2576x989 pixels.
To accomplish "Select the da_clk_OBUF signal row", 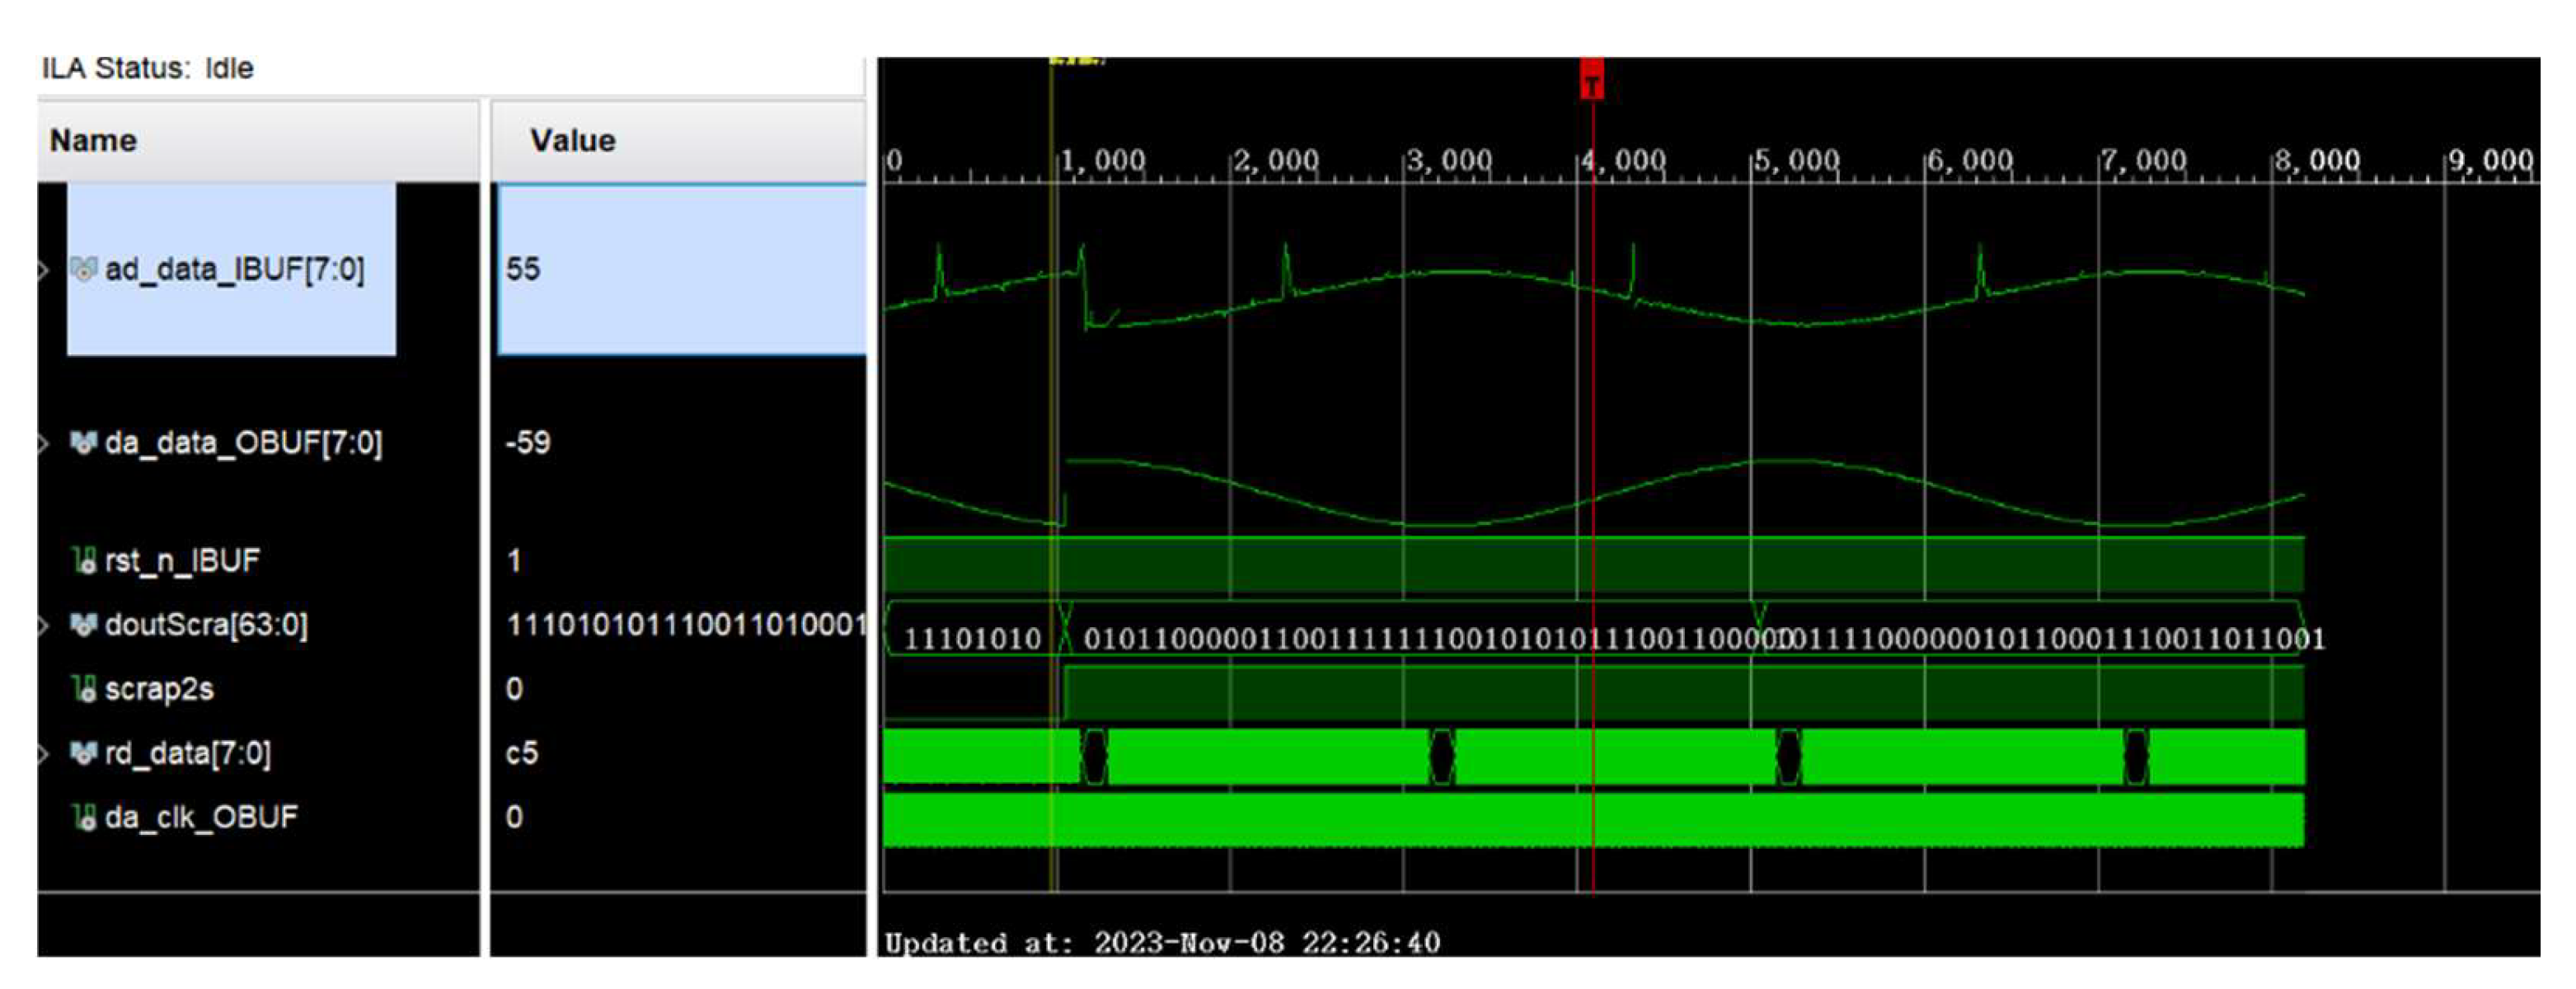I will [201, 817].
